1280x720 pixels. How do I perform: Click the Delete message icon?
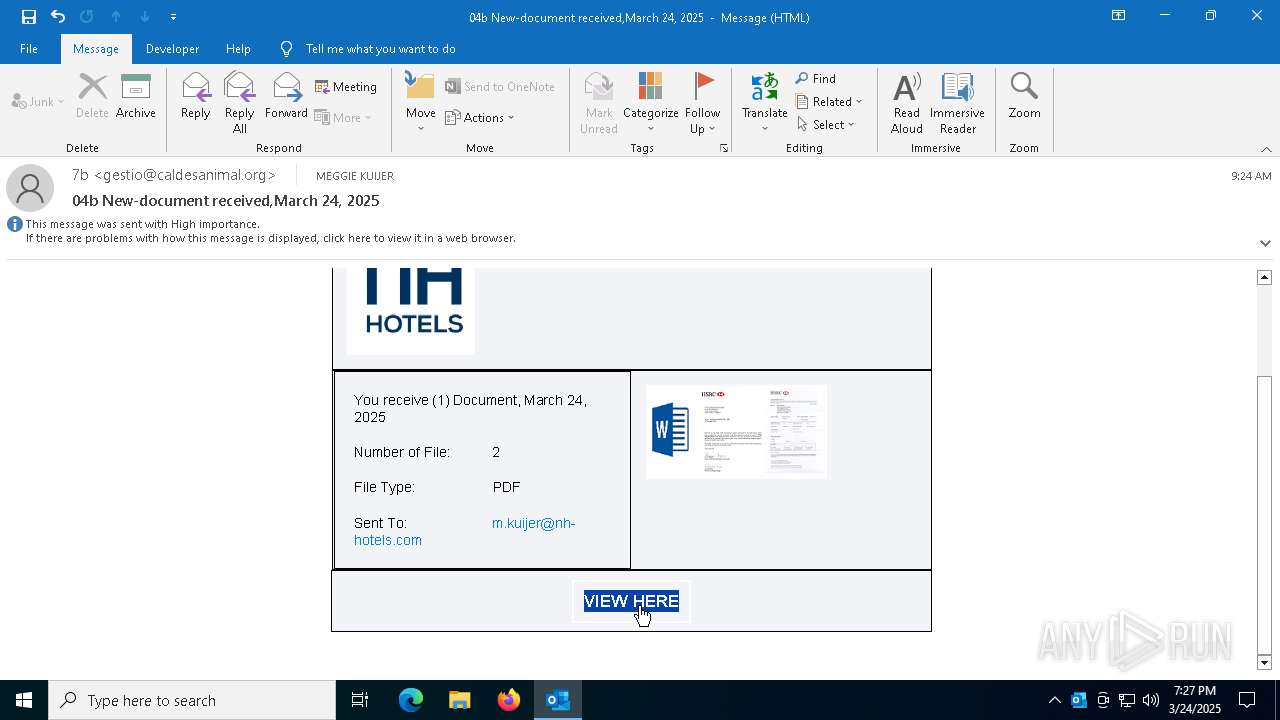click(92, 98)
